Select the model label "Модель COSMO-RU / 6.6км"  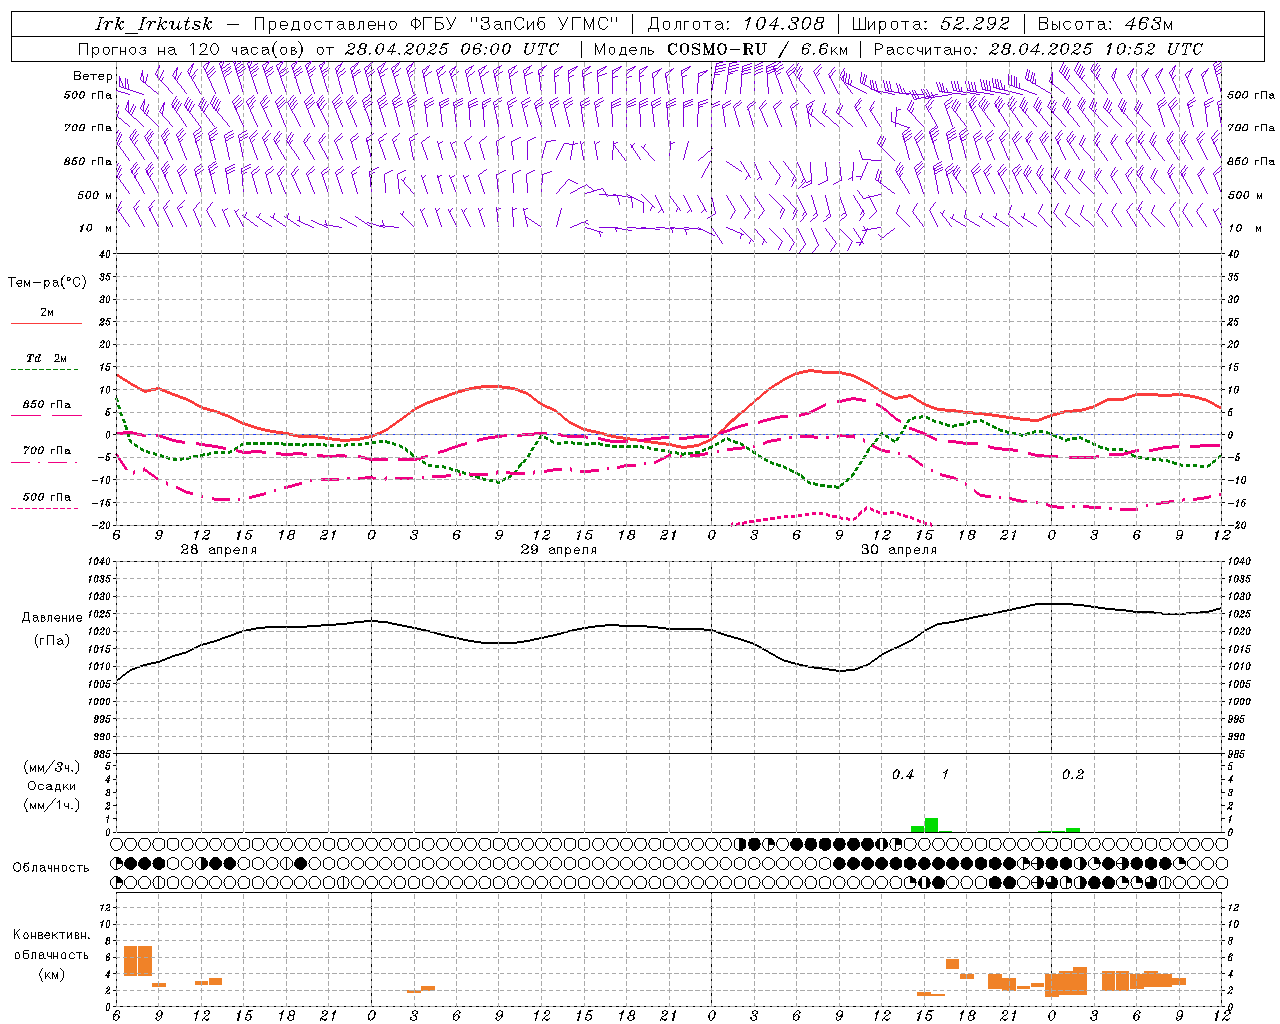(720, 49)
